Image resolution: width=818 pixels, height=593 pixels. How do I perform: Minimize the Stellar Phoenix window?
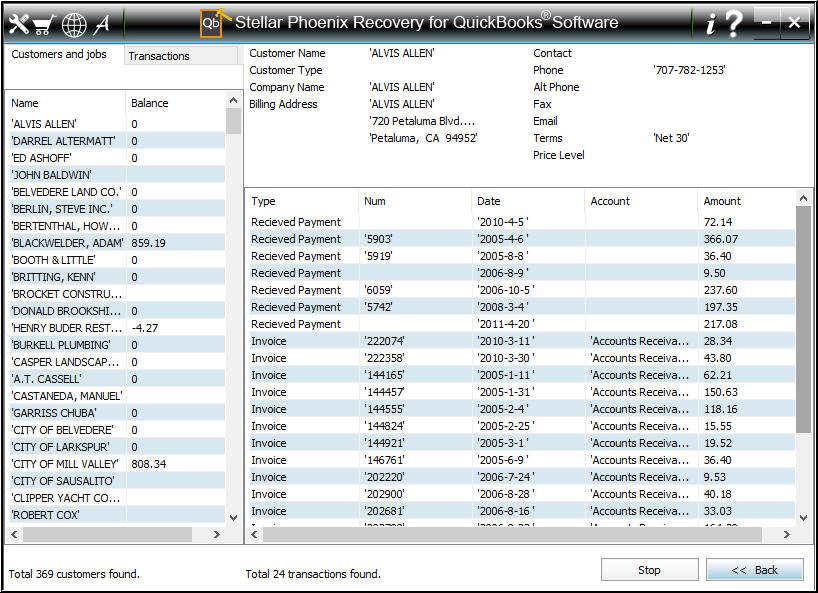767,23
